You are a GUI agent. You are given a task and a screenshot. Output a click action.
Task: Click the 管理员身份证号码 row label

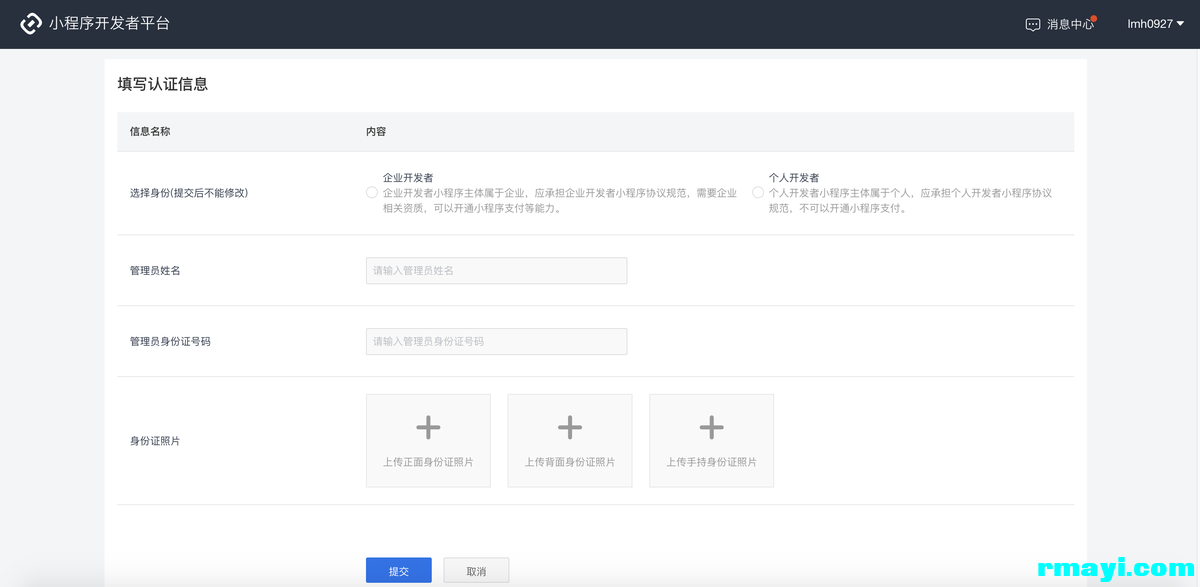point(170,341)
